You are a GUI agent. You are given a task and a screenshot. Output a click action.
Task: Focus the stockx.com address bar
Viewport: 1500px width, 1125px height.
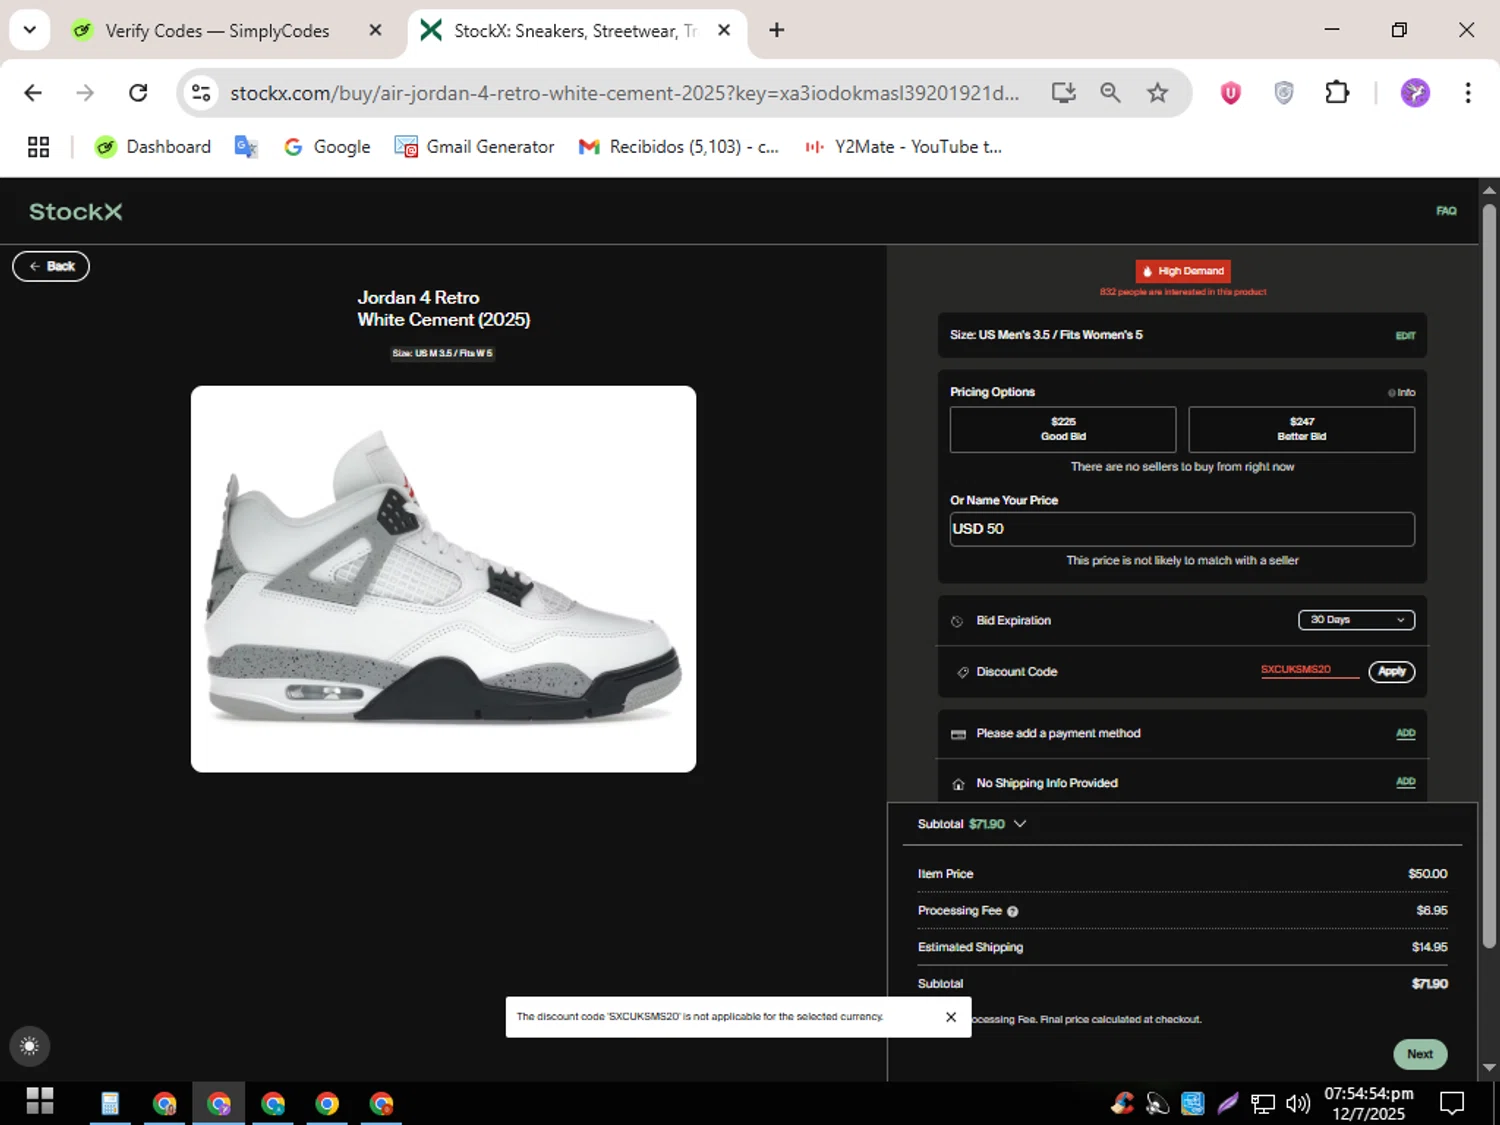[625, 93]
